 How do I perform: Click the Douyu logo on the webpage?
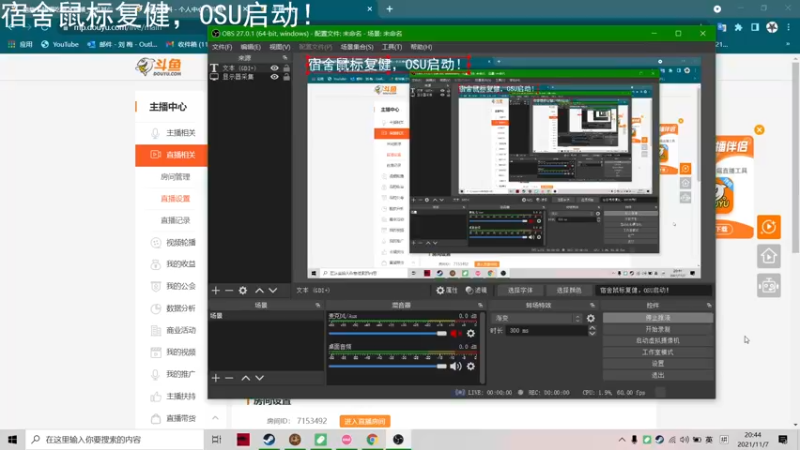coord(159,66)
